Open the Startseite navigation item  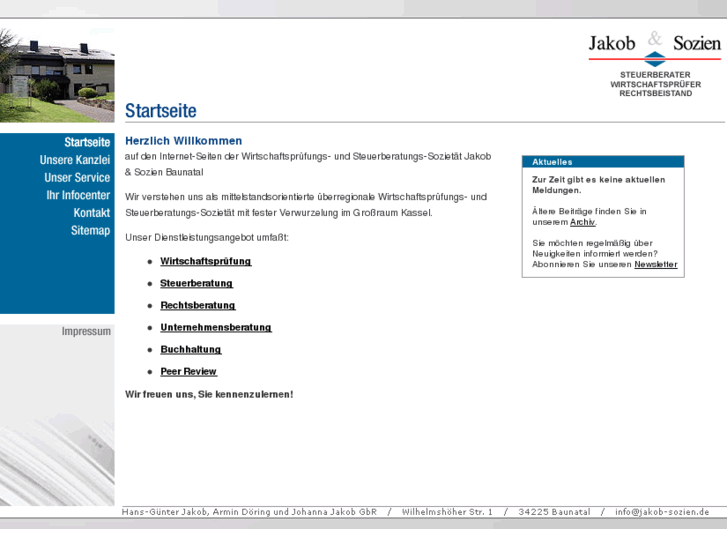[x=87, y=142]
